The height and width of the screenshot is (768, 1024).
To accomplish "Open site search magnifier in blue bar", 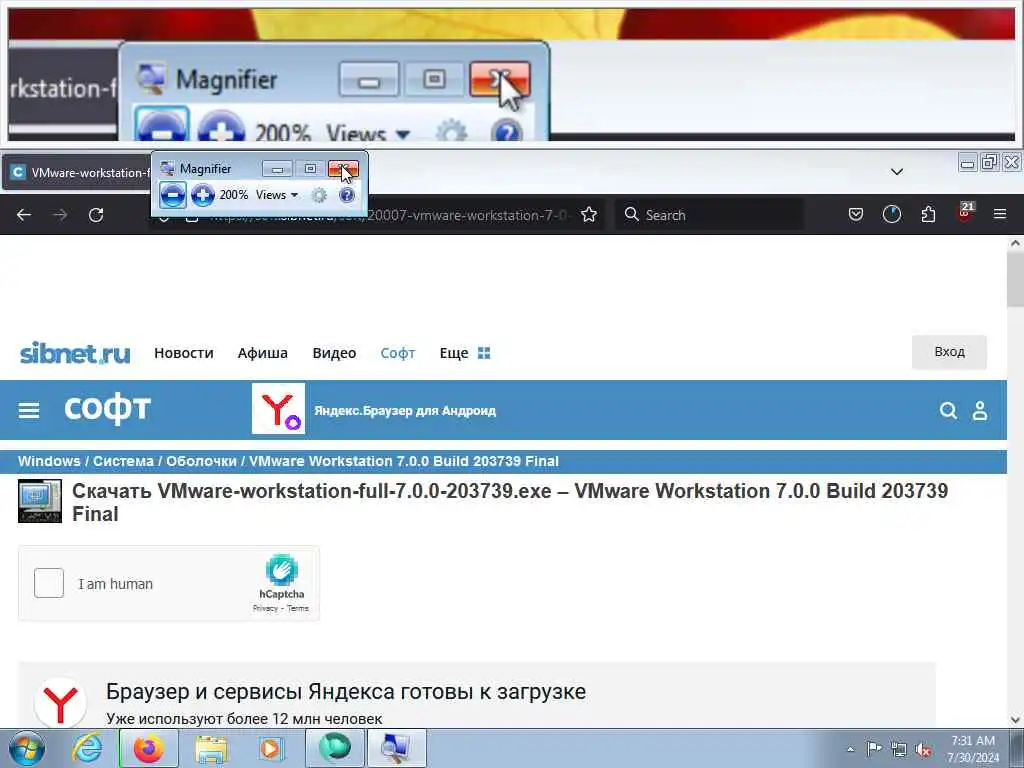I will point(948,410).
